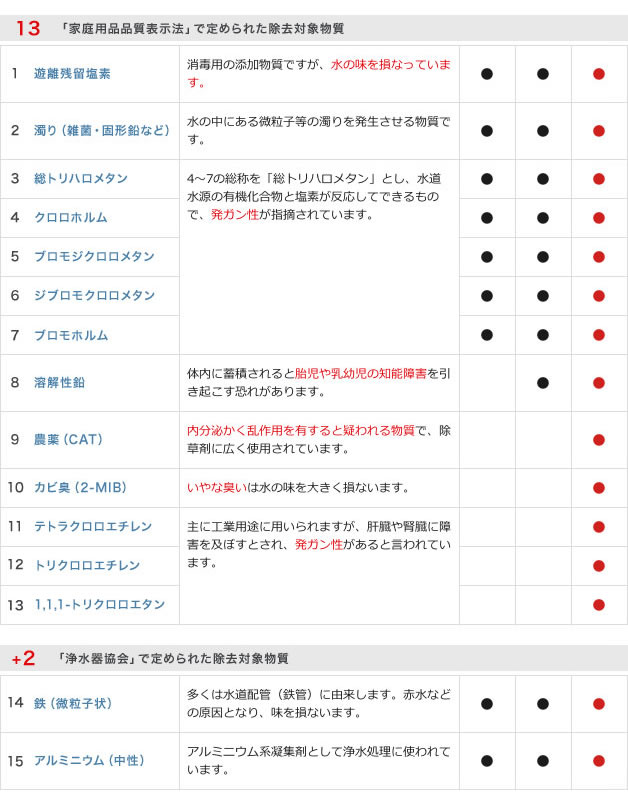Click the red dot in トリクロロエチレン row
628x805 pixels.
[x=599, y=565]
